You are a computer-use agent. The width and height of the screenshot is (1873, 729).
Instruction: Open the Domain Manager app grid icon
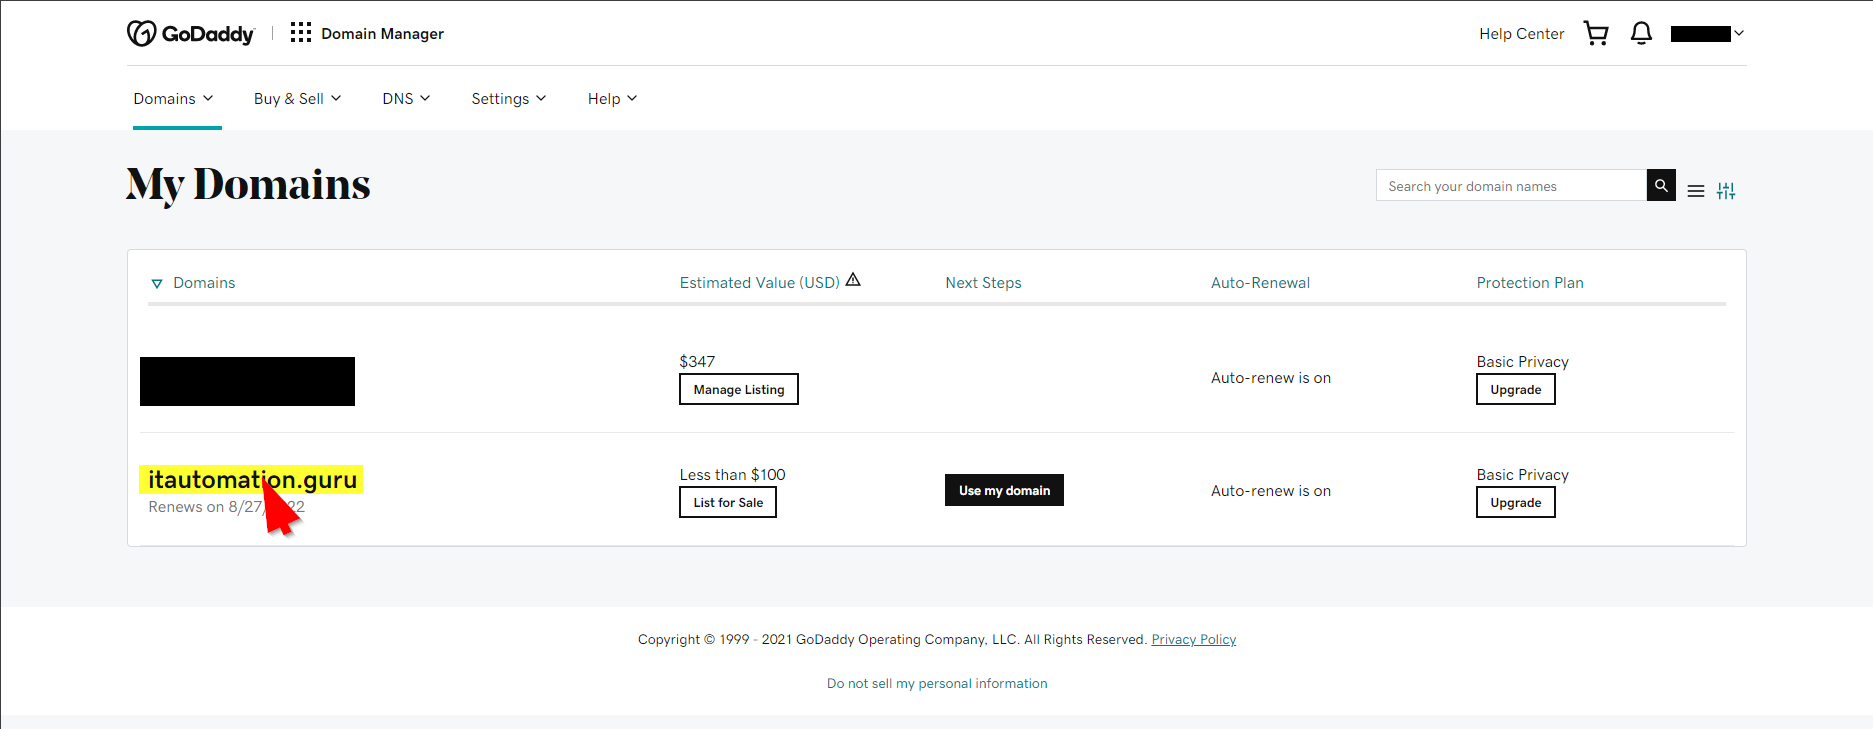click(301, 33)
